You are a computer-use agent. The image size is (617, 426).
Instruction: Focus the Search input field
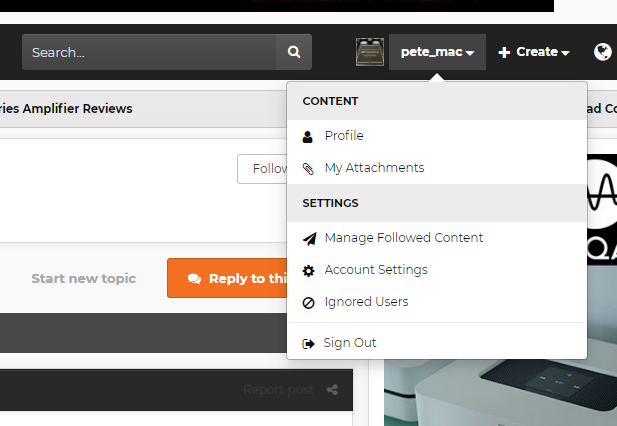pos(149,52)
